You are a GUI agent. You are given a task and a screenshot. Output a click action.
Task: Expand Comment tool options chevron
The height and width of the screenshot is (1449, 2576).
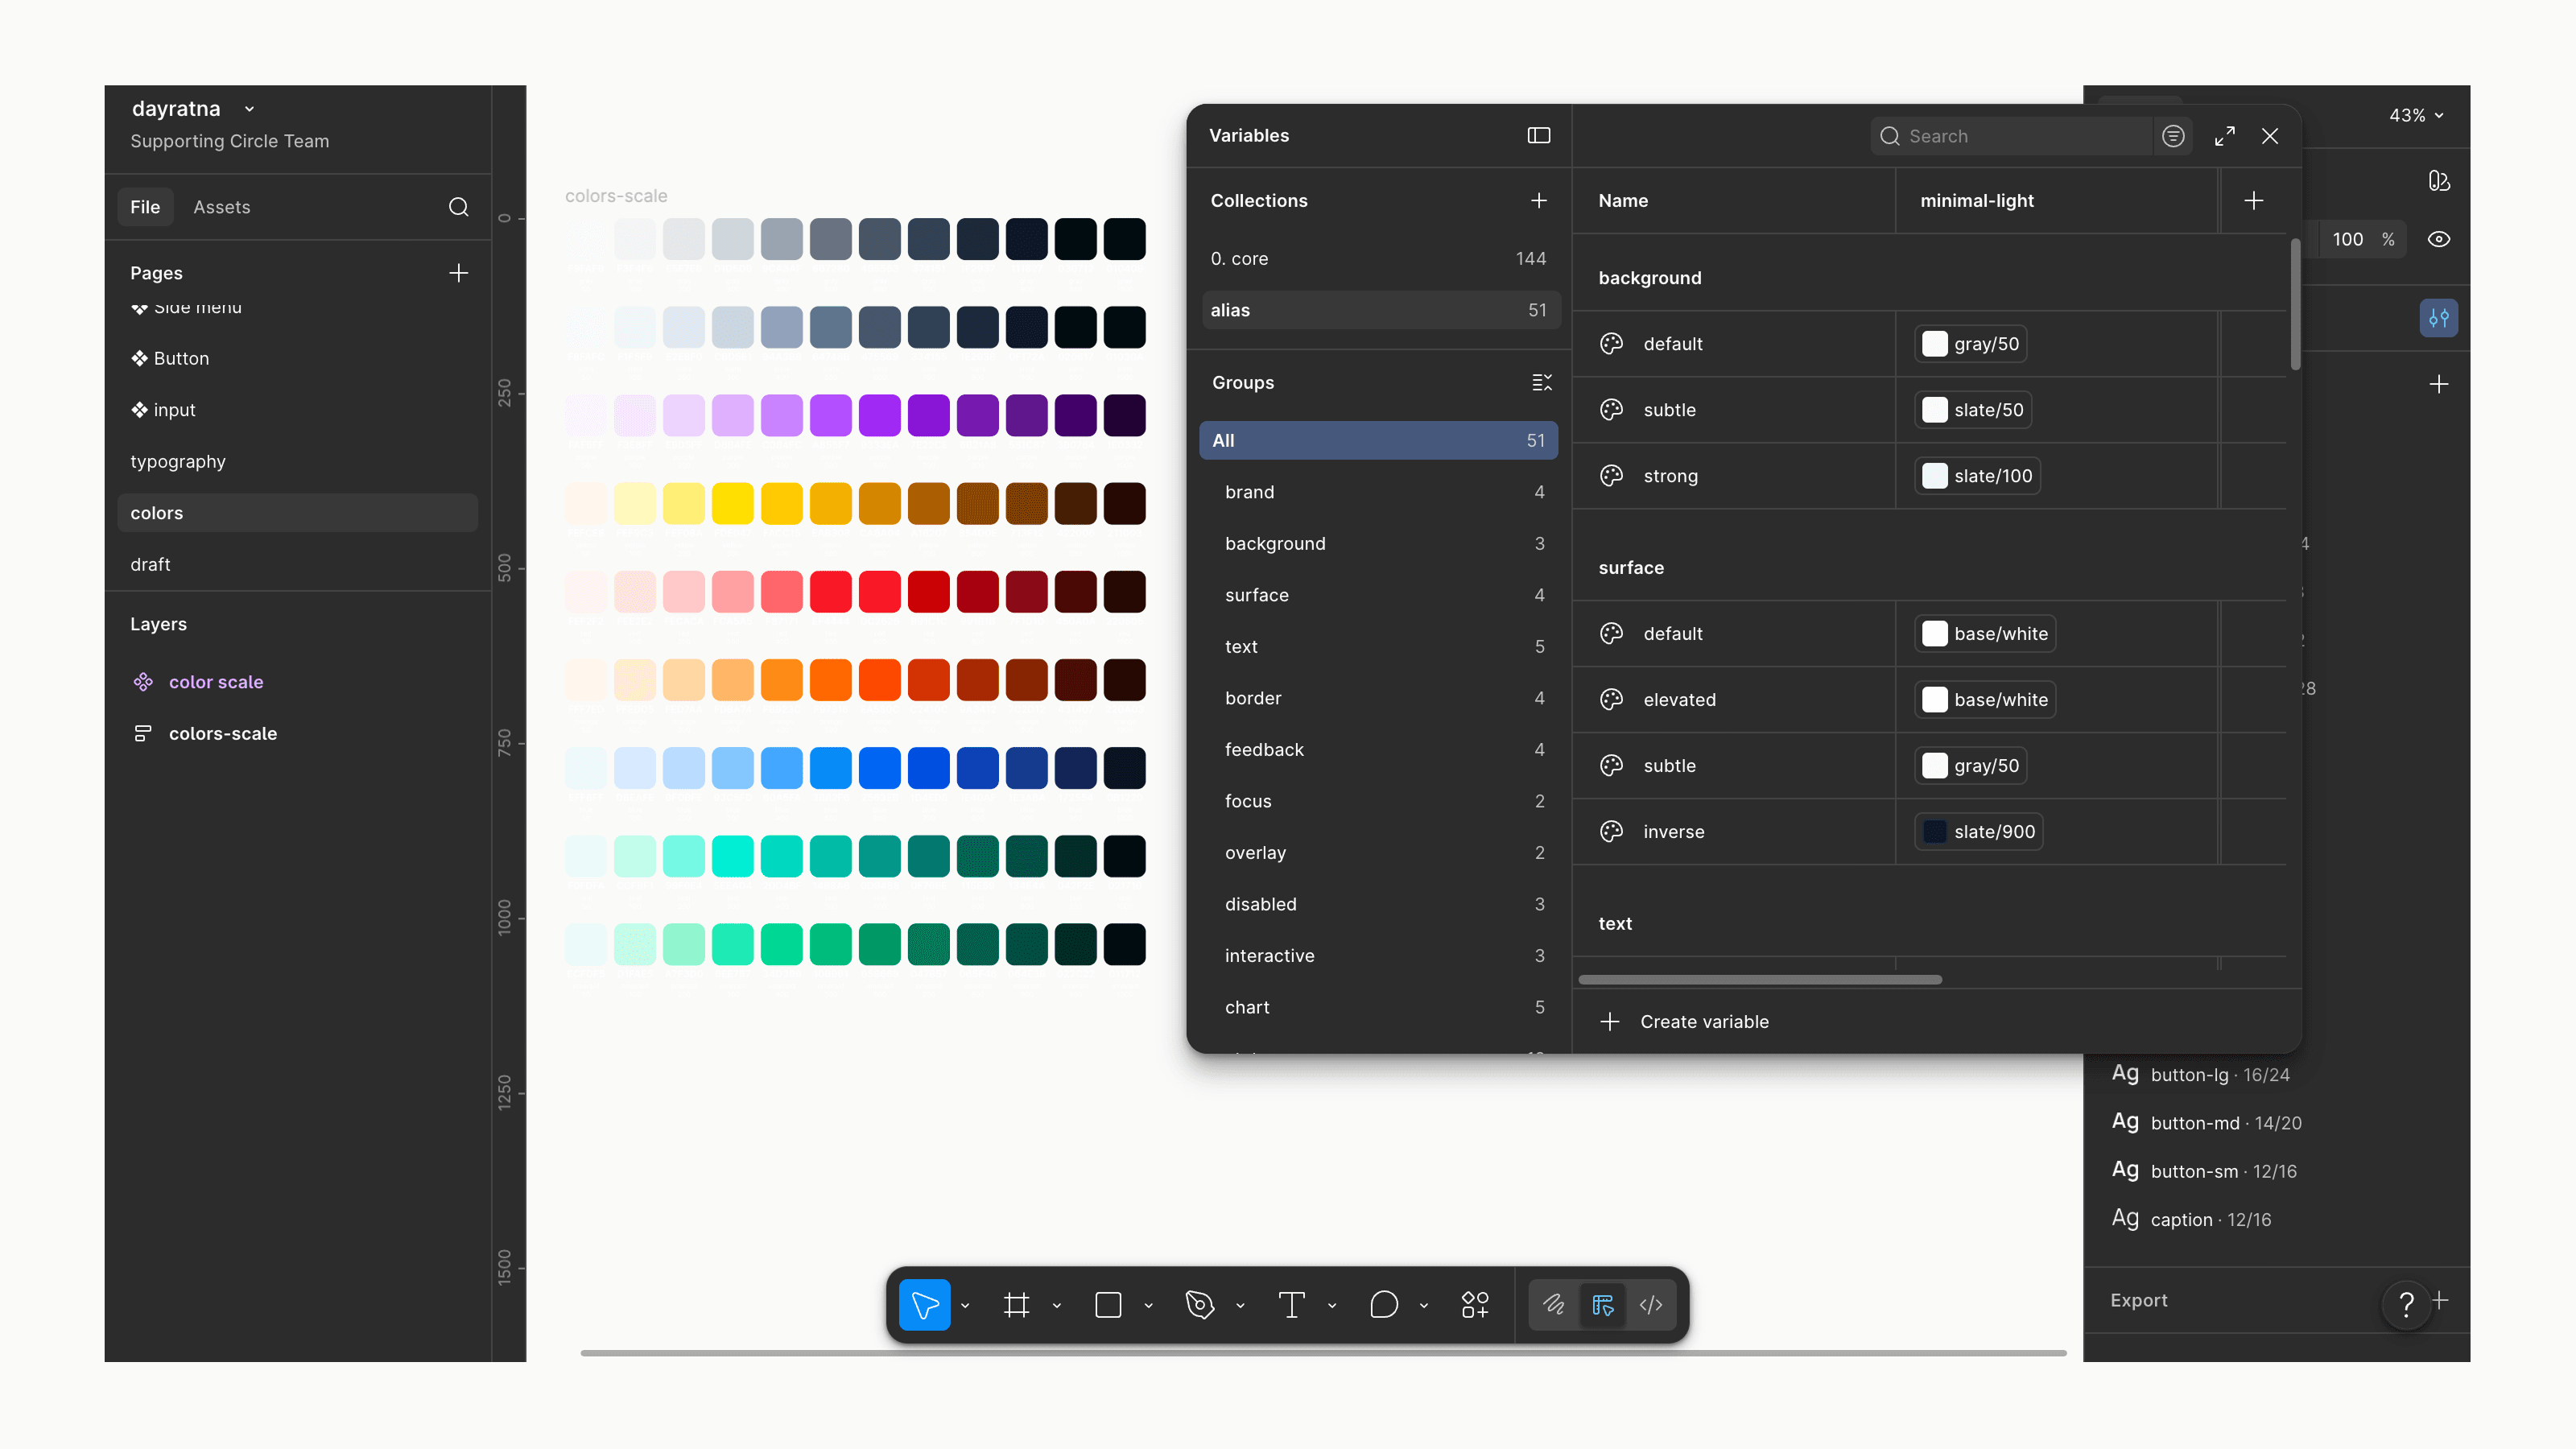coord(1423,1306)
